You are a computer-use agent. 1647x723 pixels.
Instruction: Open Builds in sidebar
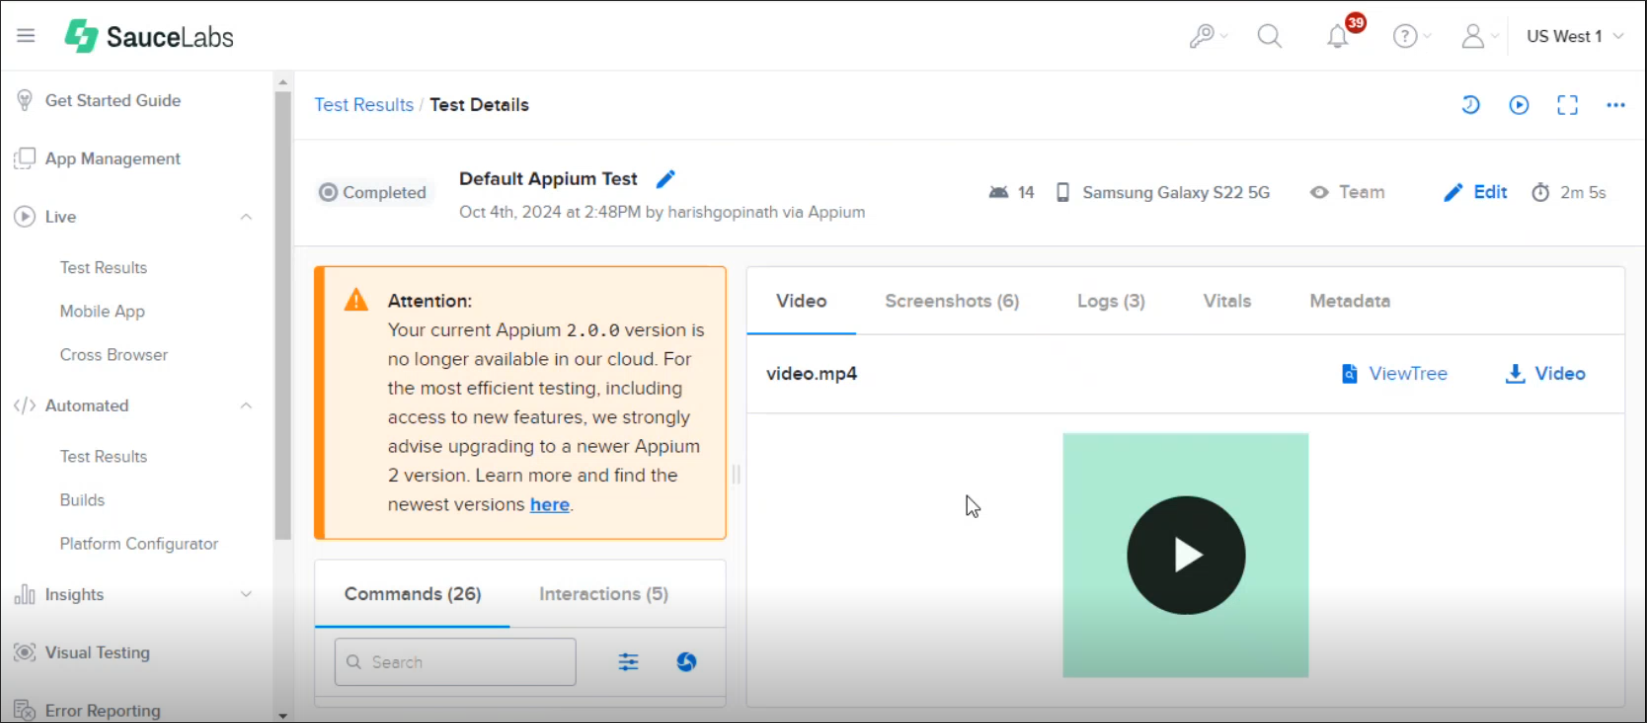click(82, 499)
